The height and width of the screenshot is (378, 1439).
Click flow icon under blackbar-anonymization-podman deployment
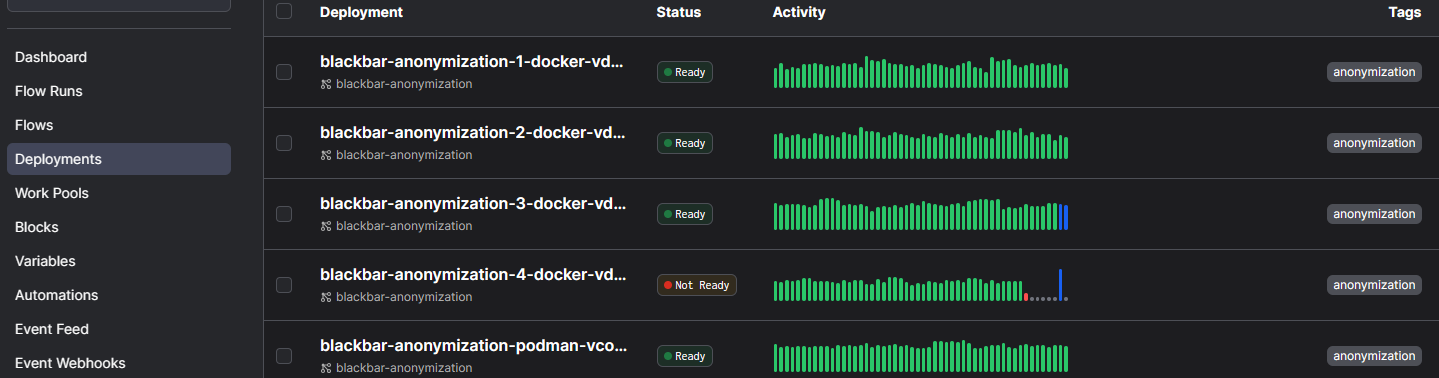[325, 368]
